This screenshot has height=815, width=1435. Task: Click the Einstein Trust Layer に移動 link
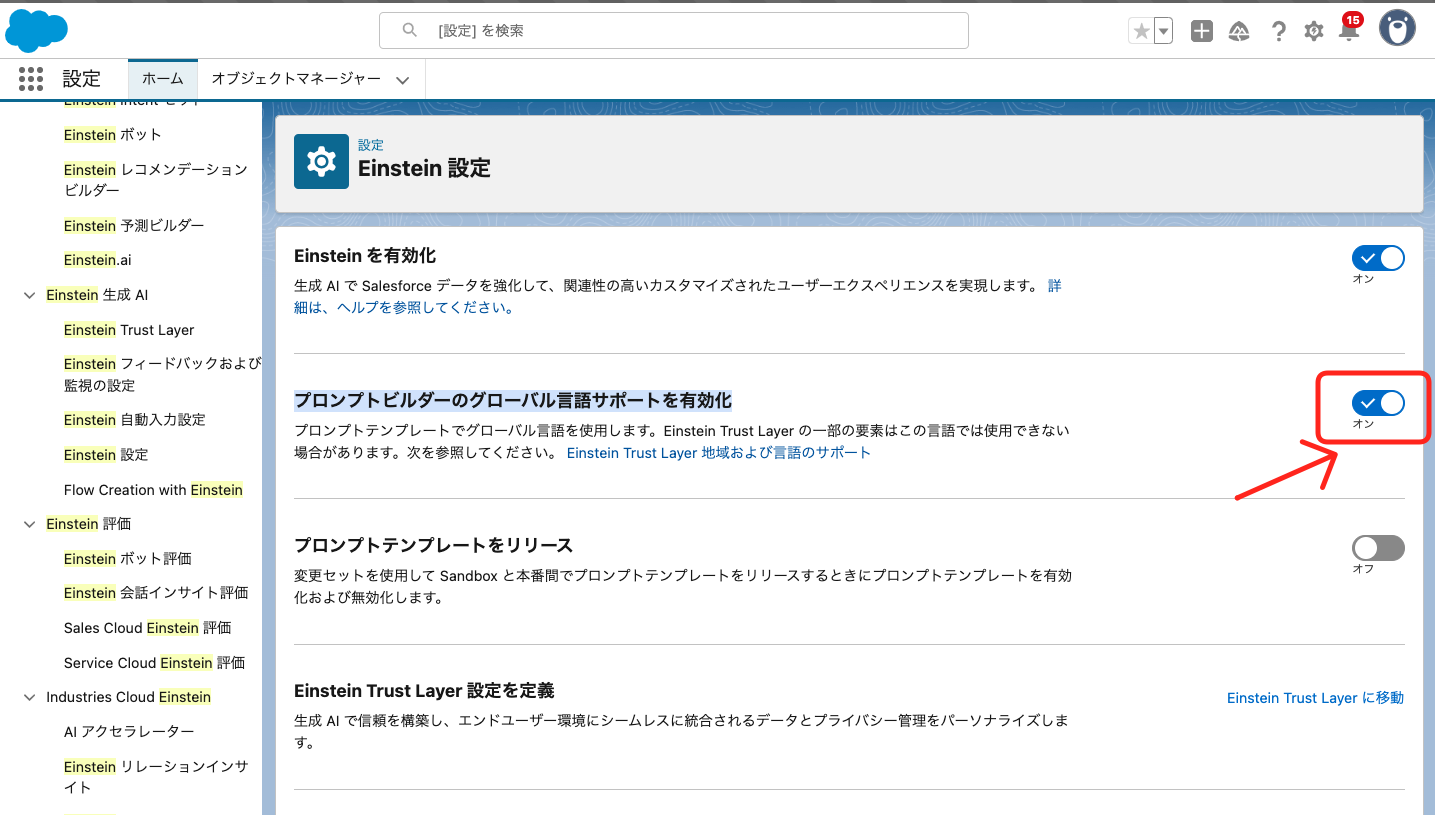click(x=1315, y=698)
